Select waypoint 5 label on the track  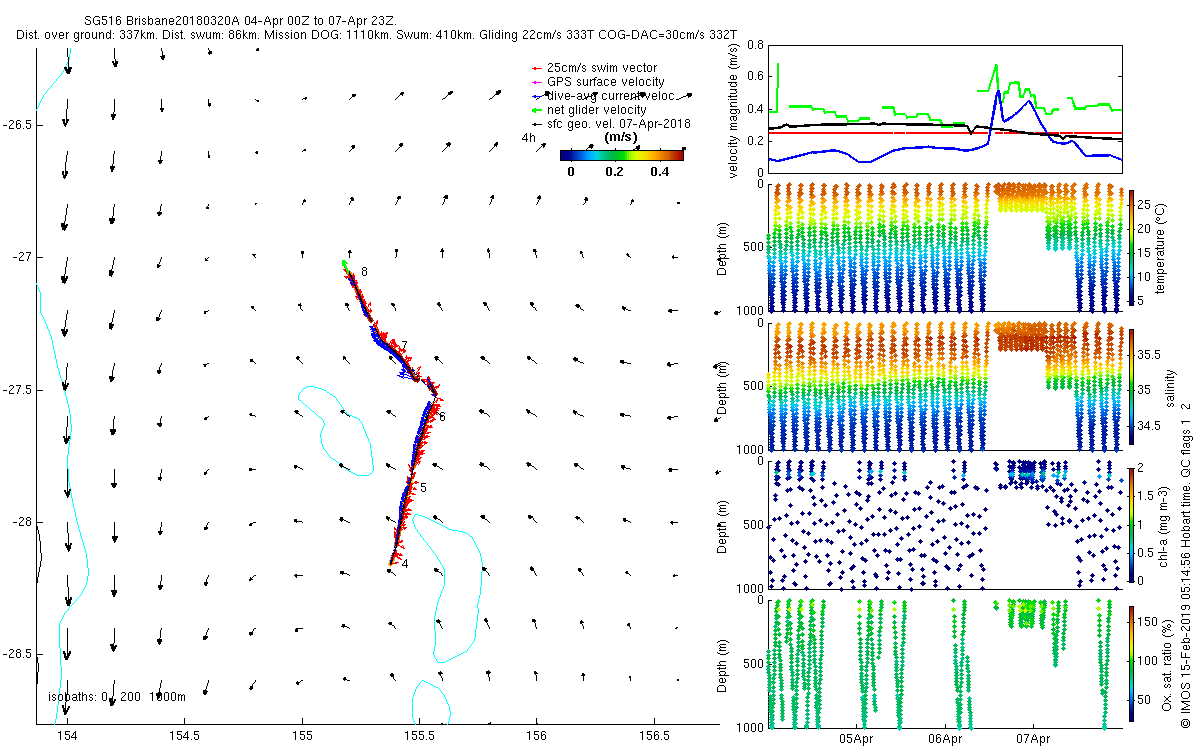(x=423, y=488)
